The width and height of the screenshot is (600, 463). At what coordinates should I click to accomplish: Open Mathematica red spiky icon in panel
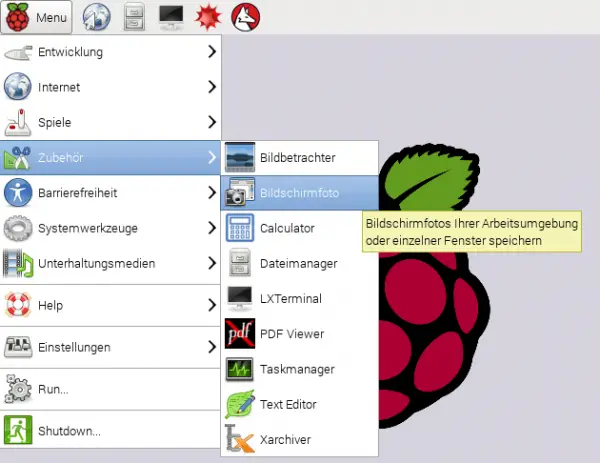point(208,17)
